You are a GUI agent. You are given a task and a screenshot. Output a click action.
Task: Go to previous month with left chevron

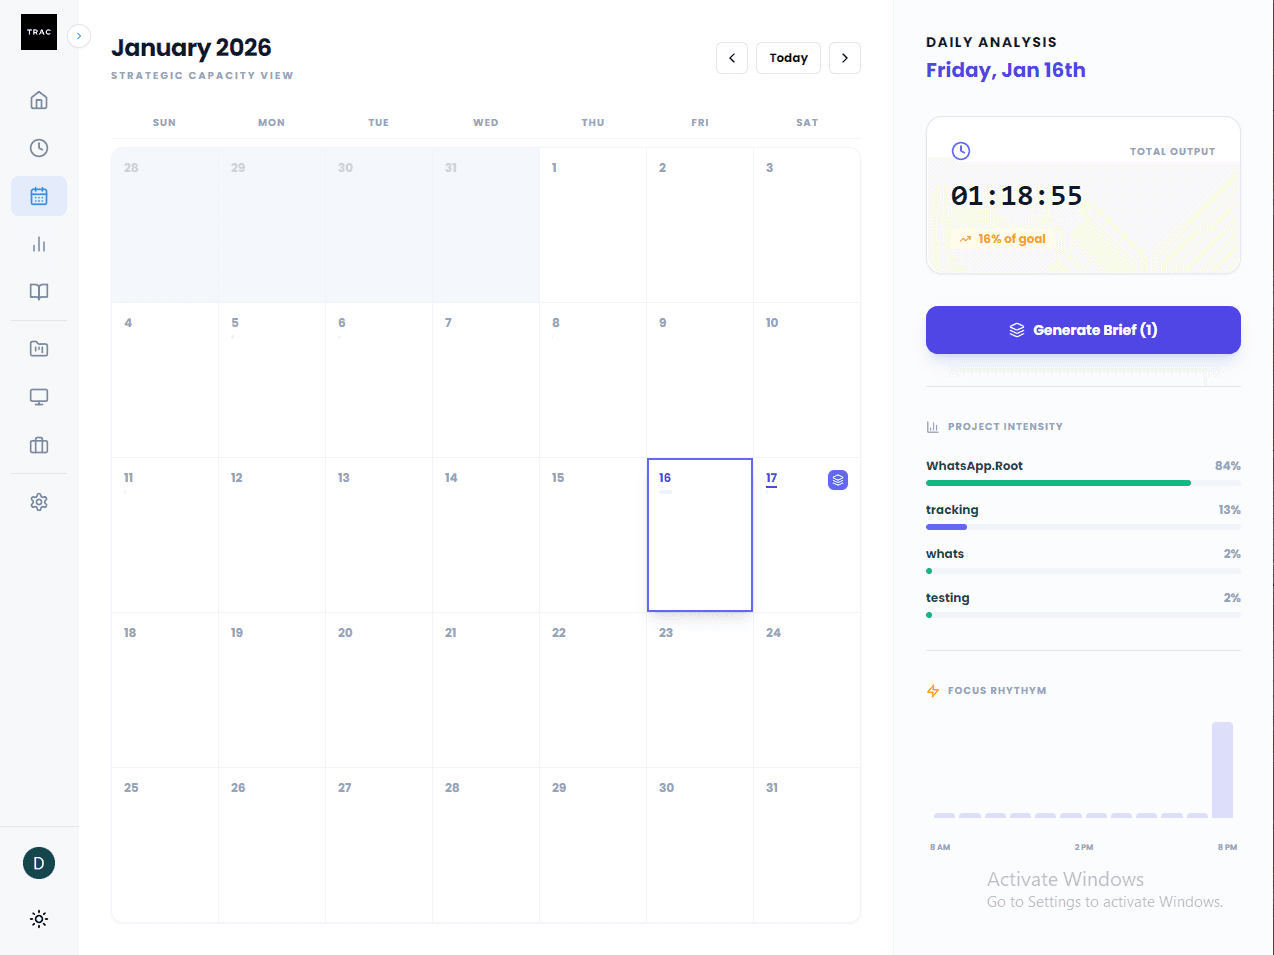[731, 57]
